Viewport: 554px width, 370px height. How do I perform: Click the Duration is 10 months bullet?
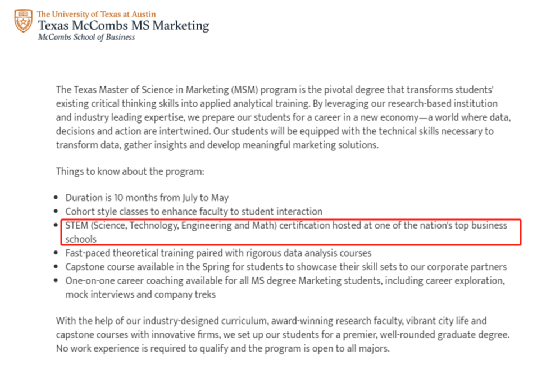coord(147,198)
